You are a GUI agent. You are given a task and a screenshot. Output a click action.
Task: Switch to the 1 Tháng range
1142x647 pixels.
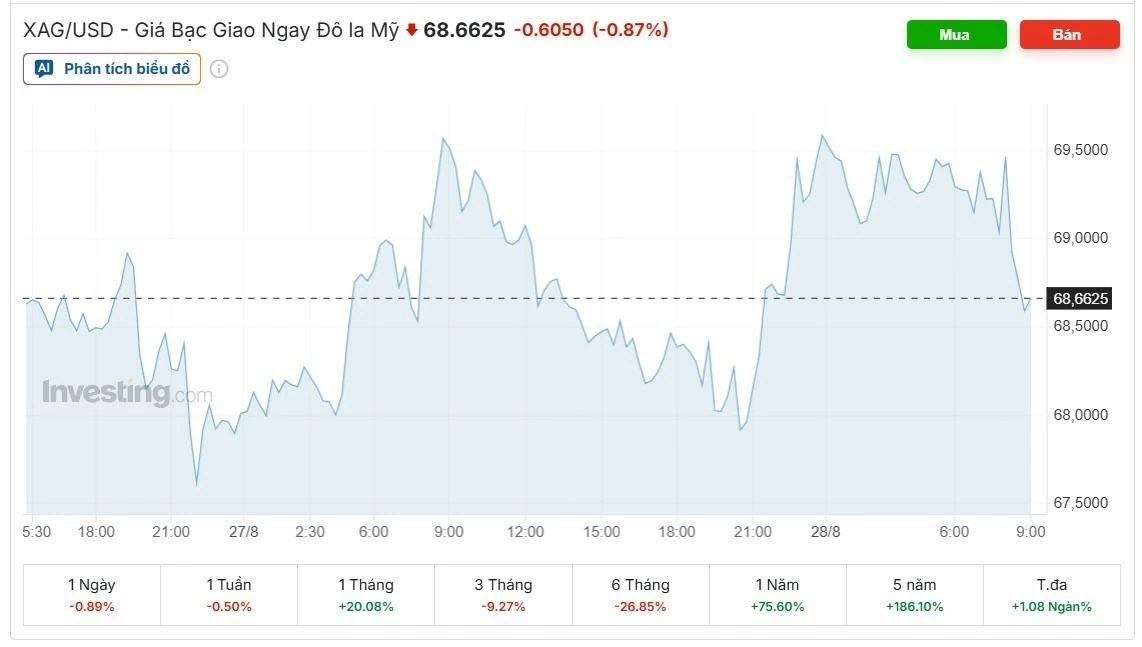click(366, 595)
